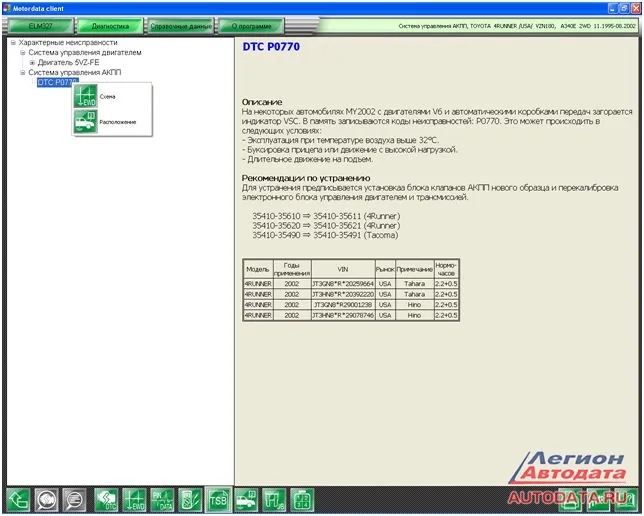Viewport: 644px width, 516px height.
Task: Switch to the Диагностика tab
Action: click(x=110, y=26)
